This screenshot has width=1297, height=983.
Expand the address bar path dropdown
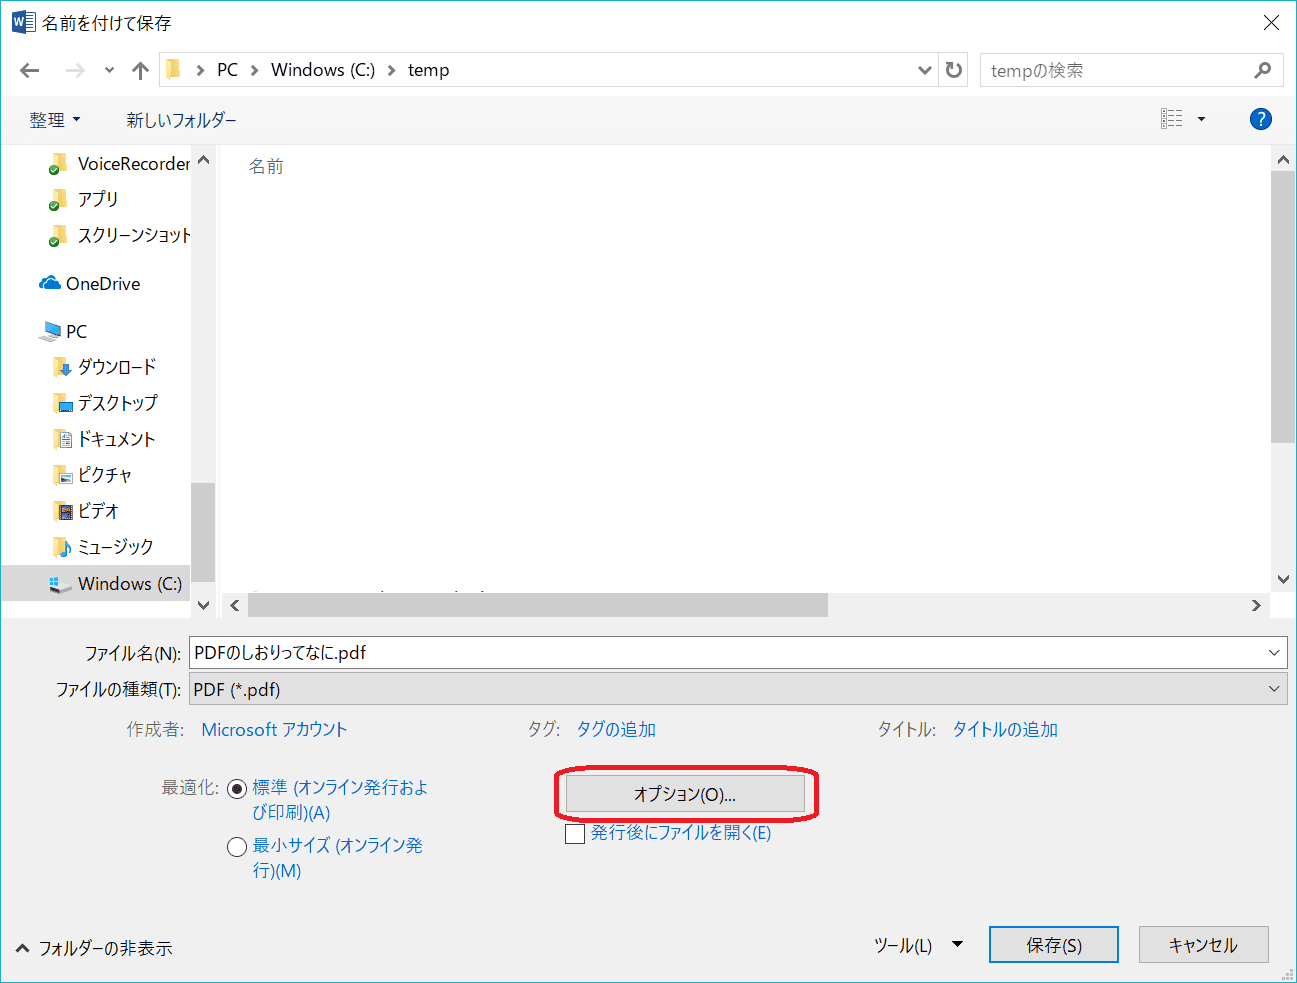coord(924,70)
